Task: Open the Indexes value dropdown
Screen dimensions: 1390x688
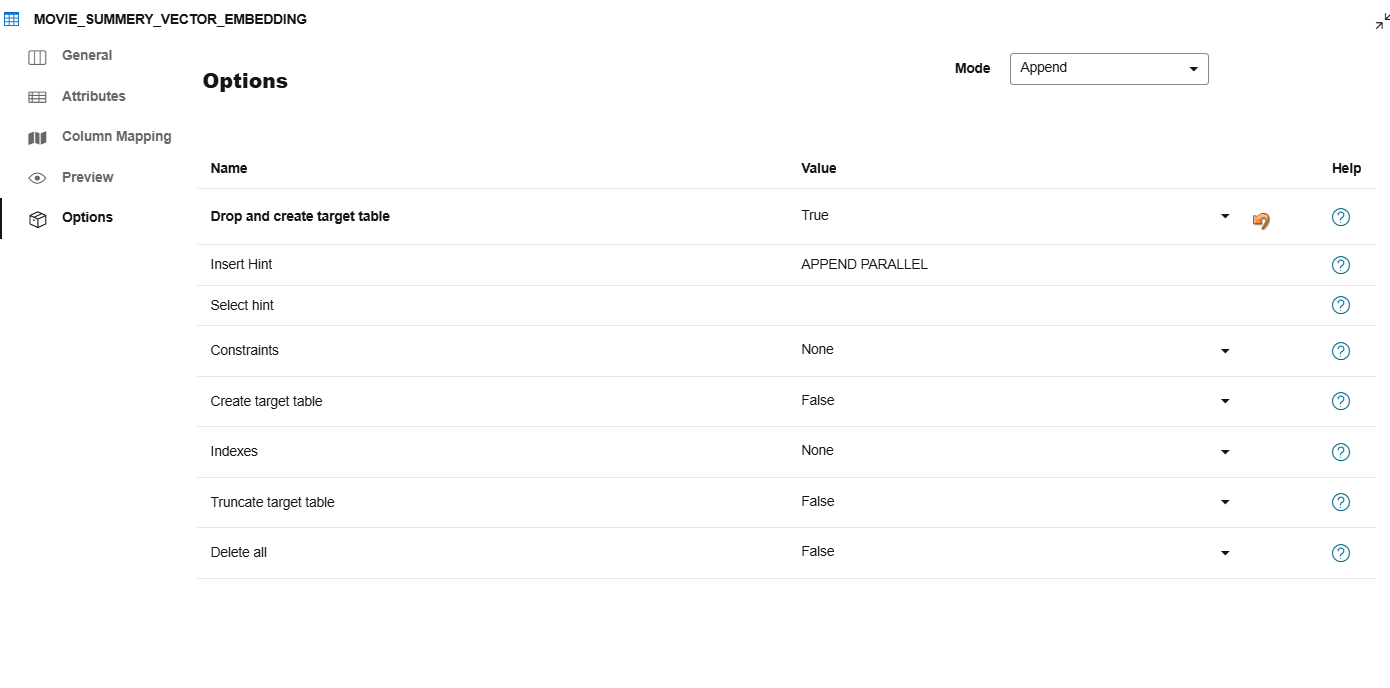Action: point(1225,452)
